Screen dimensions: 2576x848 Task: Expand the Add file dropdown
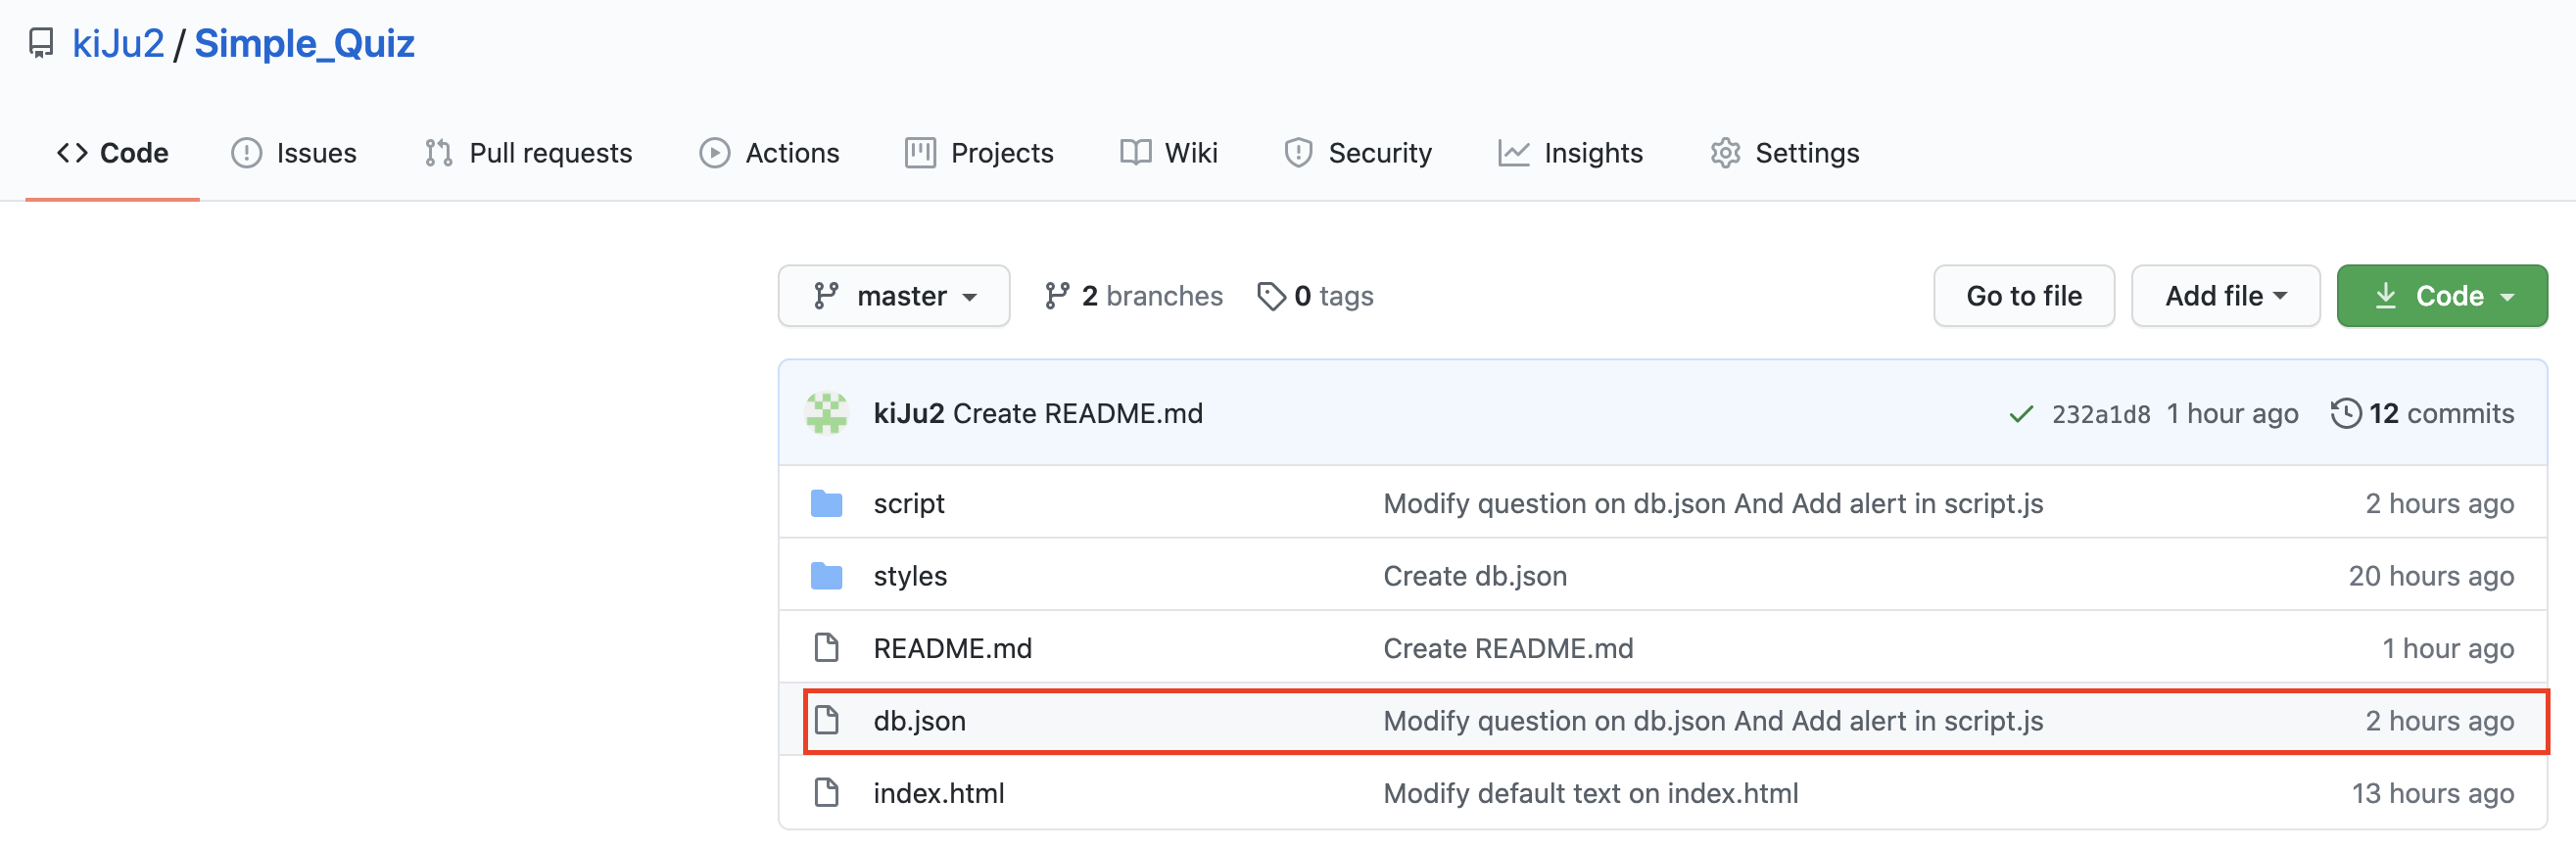point(2225,296)
